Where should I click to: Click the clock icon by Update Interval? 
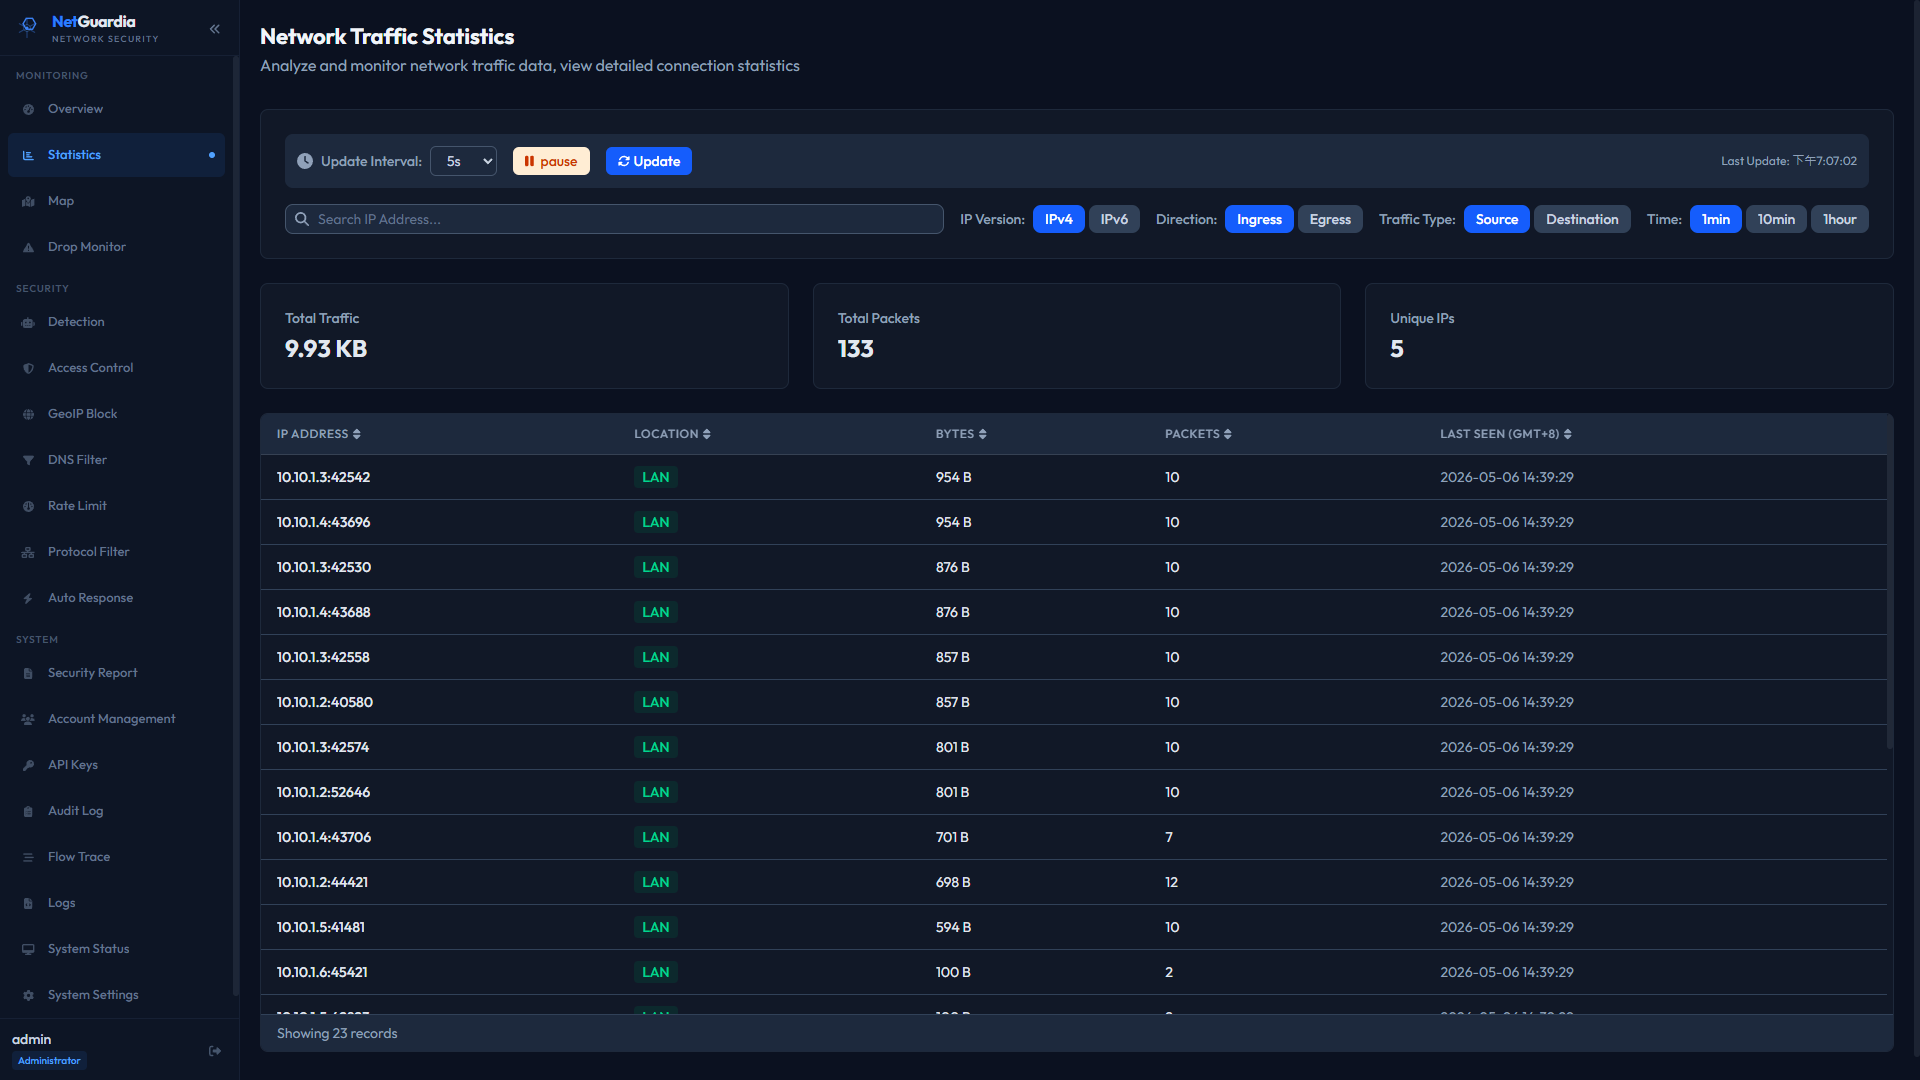tap(305, 161)
